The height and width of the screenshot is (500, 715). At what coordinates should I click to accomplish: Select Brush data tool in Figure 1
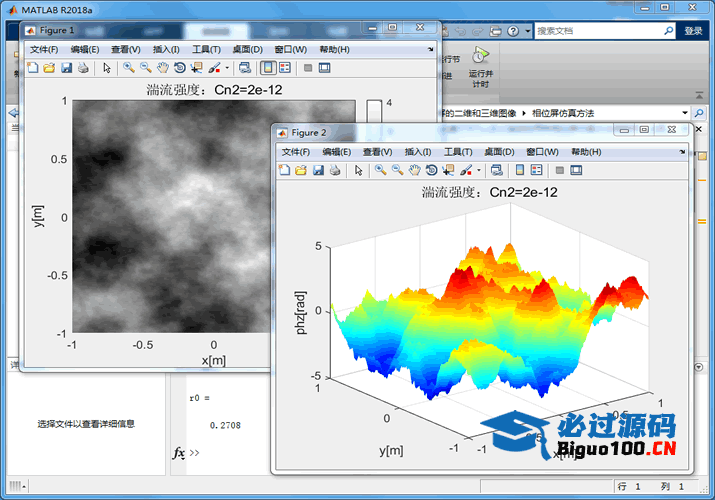214,68
